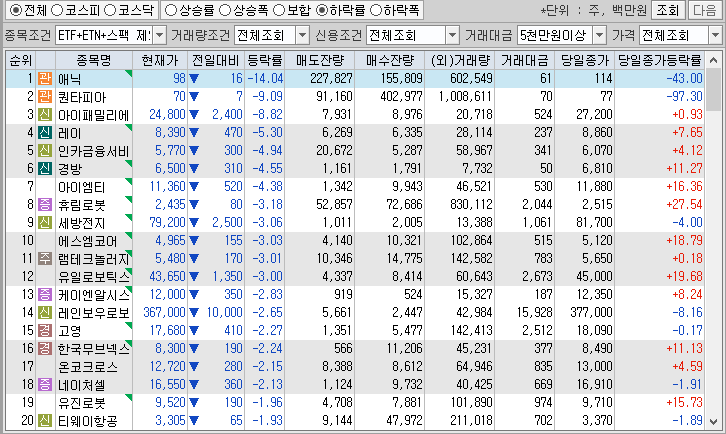Screen dimensions: 726x434
Task: Click the 신 badge on 아이패밀리에 row
Action: tap(44, 114)
